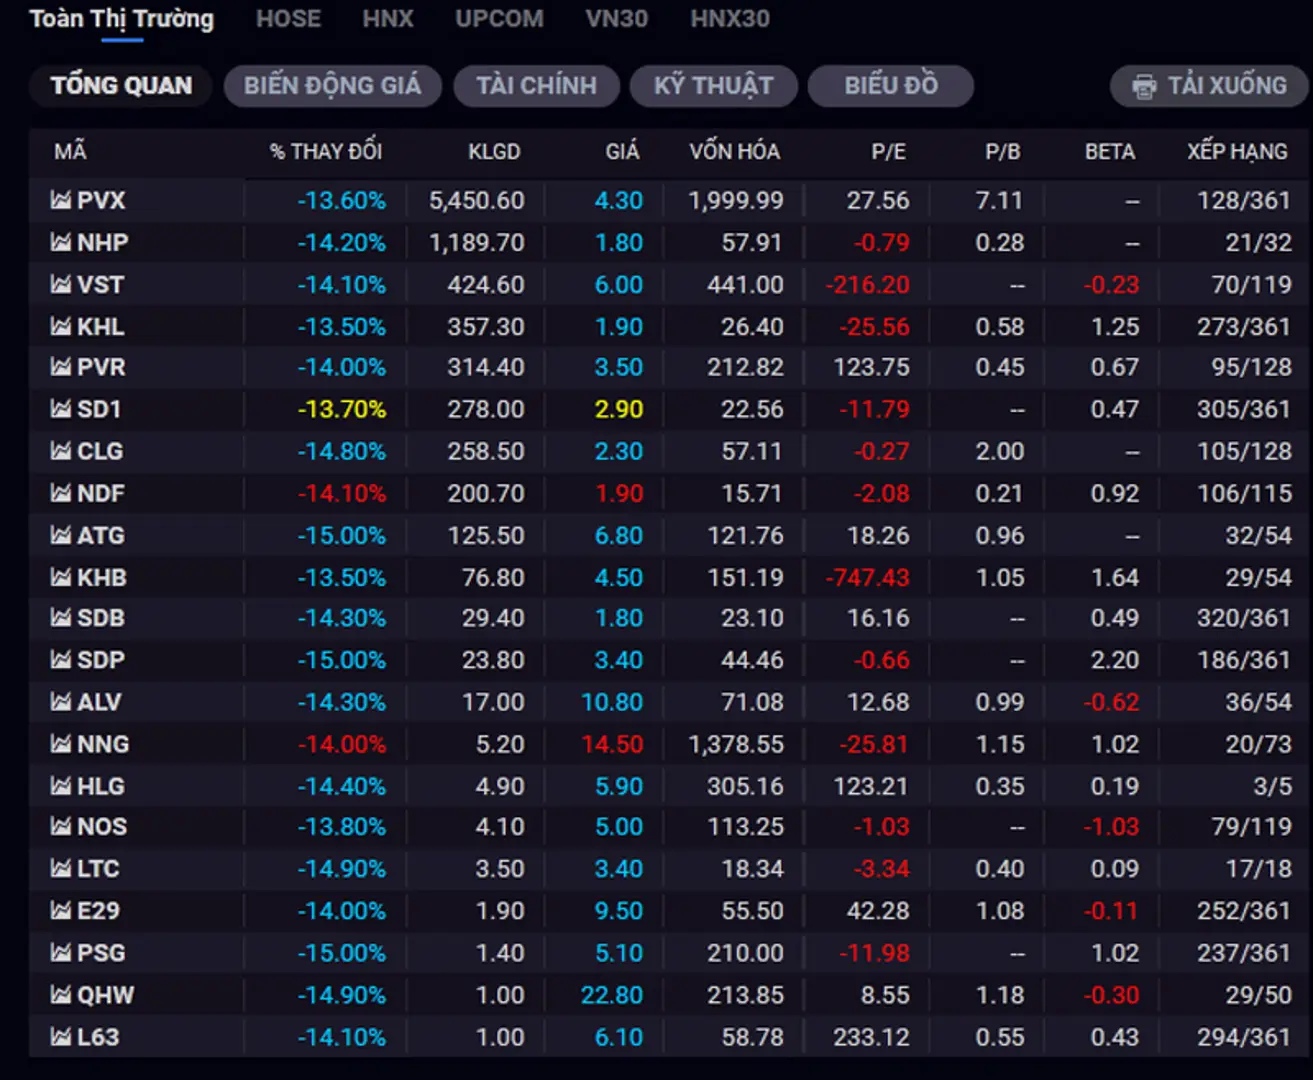
Task: Click the 5,450.60 volume cell
Action: click(476, 201)
